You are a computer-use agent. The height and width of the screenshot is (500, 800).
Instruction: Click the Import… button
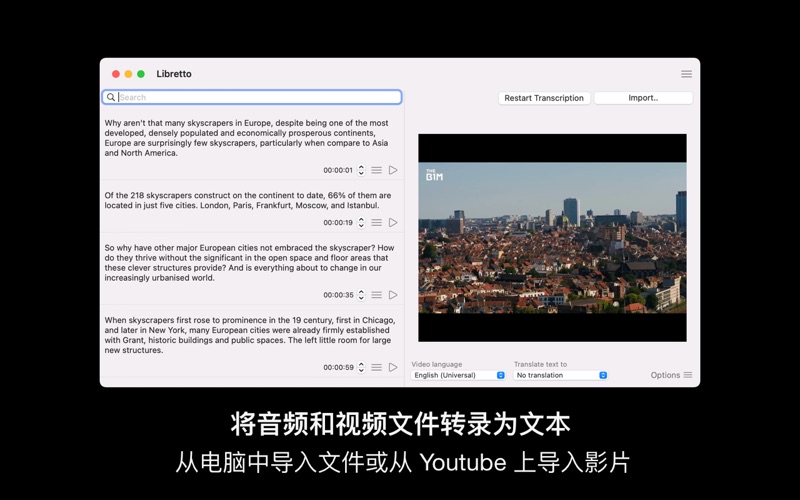643,98
